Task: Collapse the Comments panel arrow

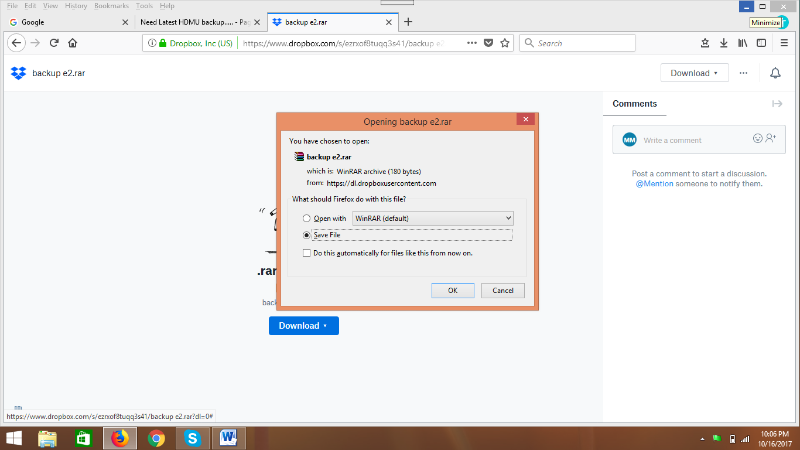Action: click(x=776, y=104)
